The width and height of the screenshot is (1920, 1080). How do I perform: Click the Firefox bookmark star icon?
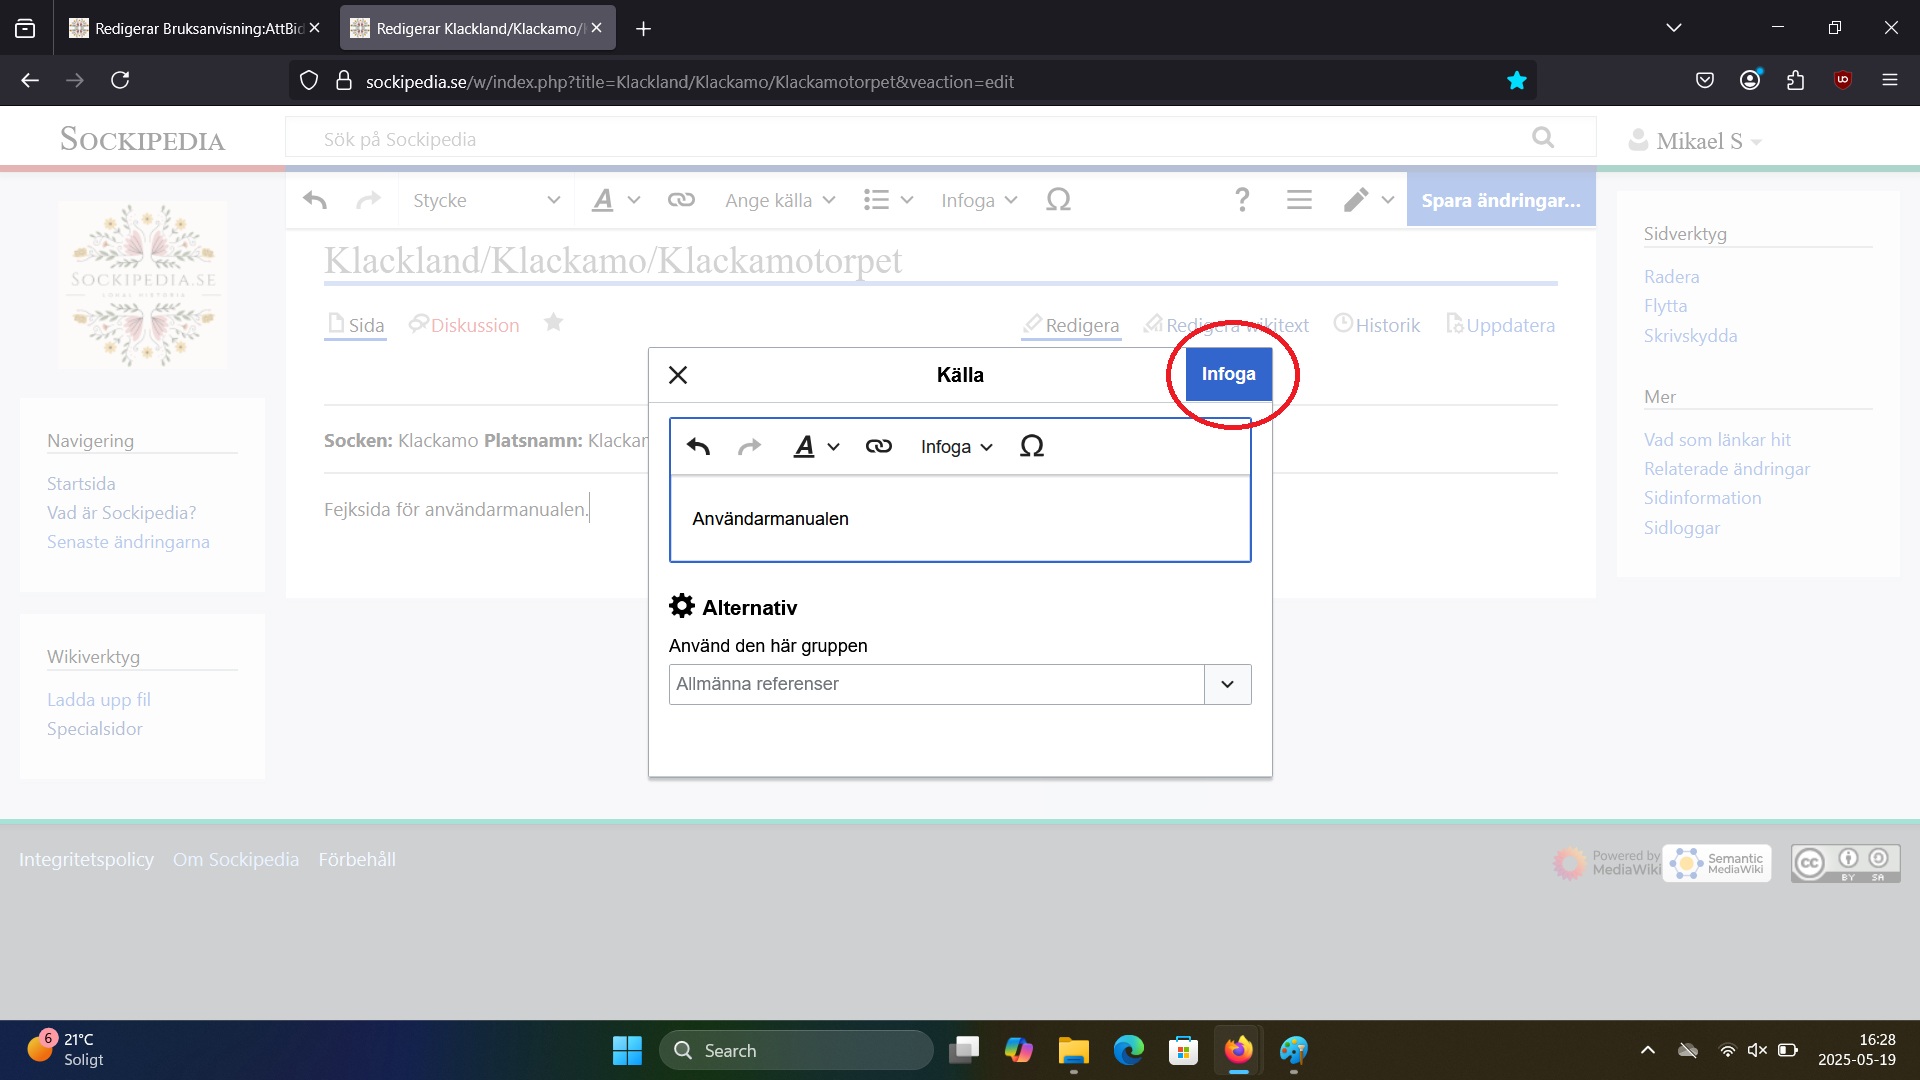pos(1516,81)
